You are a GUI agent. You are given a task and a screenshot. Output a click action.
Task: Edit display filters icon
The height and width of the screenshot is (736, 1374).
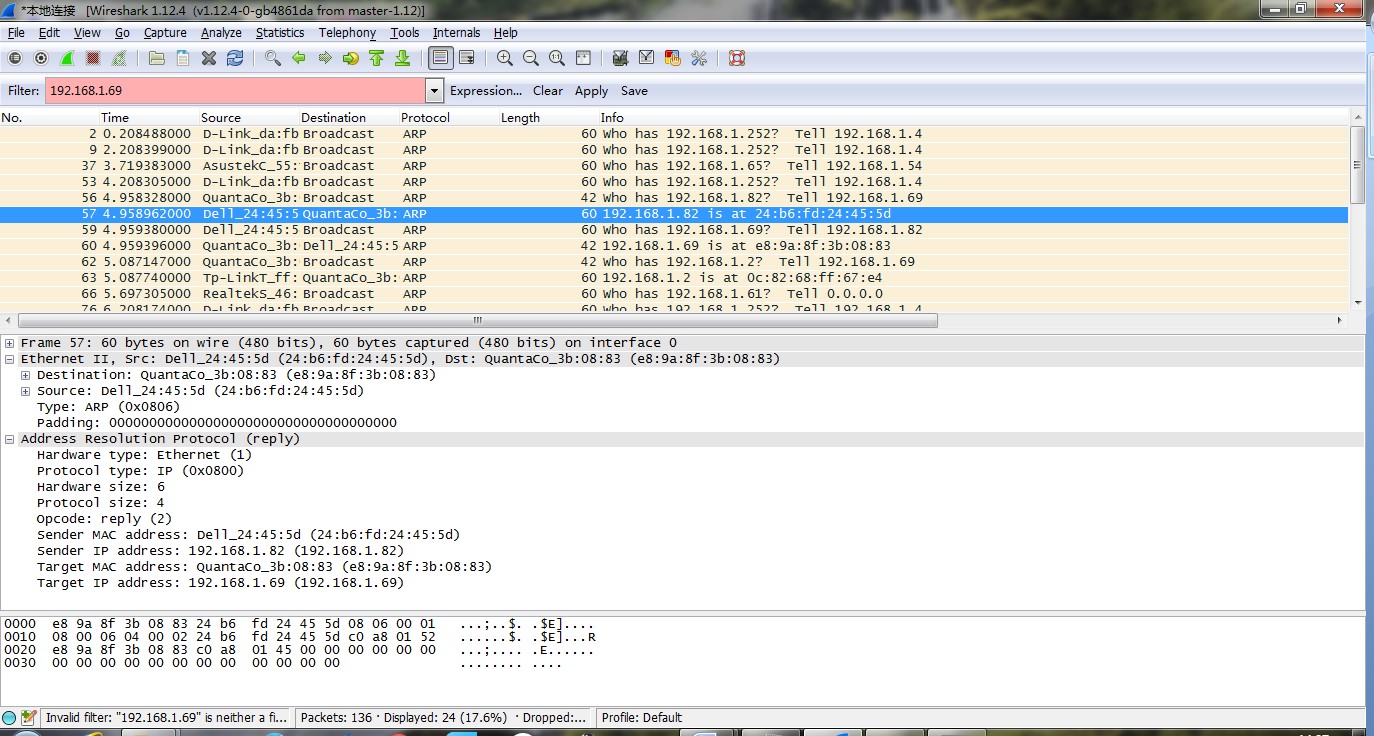[x=646, y=58]
